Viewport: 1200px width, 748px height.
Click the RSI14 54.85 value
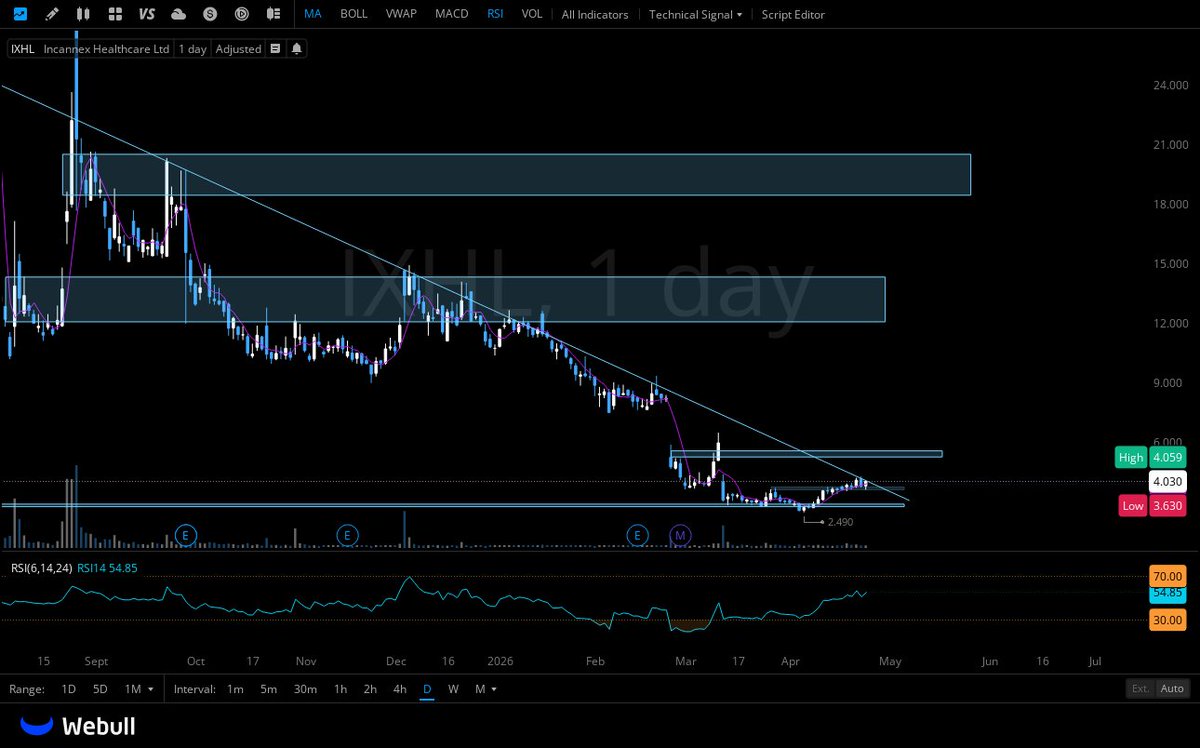pos(107,568)
